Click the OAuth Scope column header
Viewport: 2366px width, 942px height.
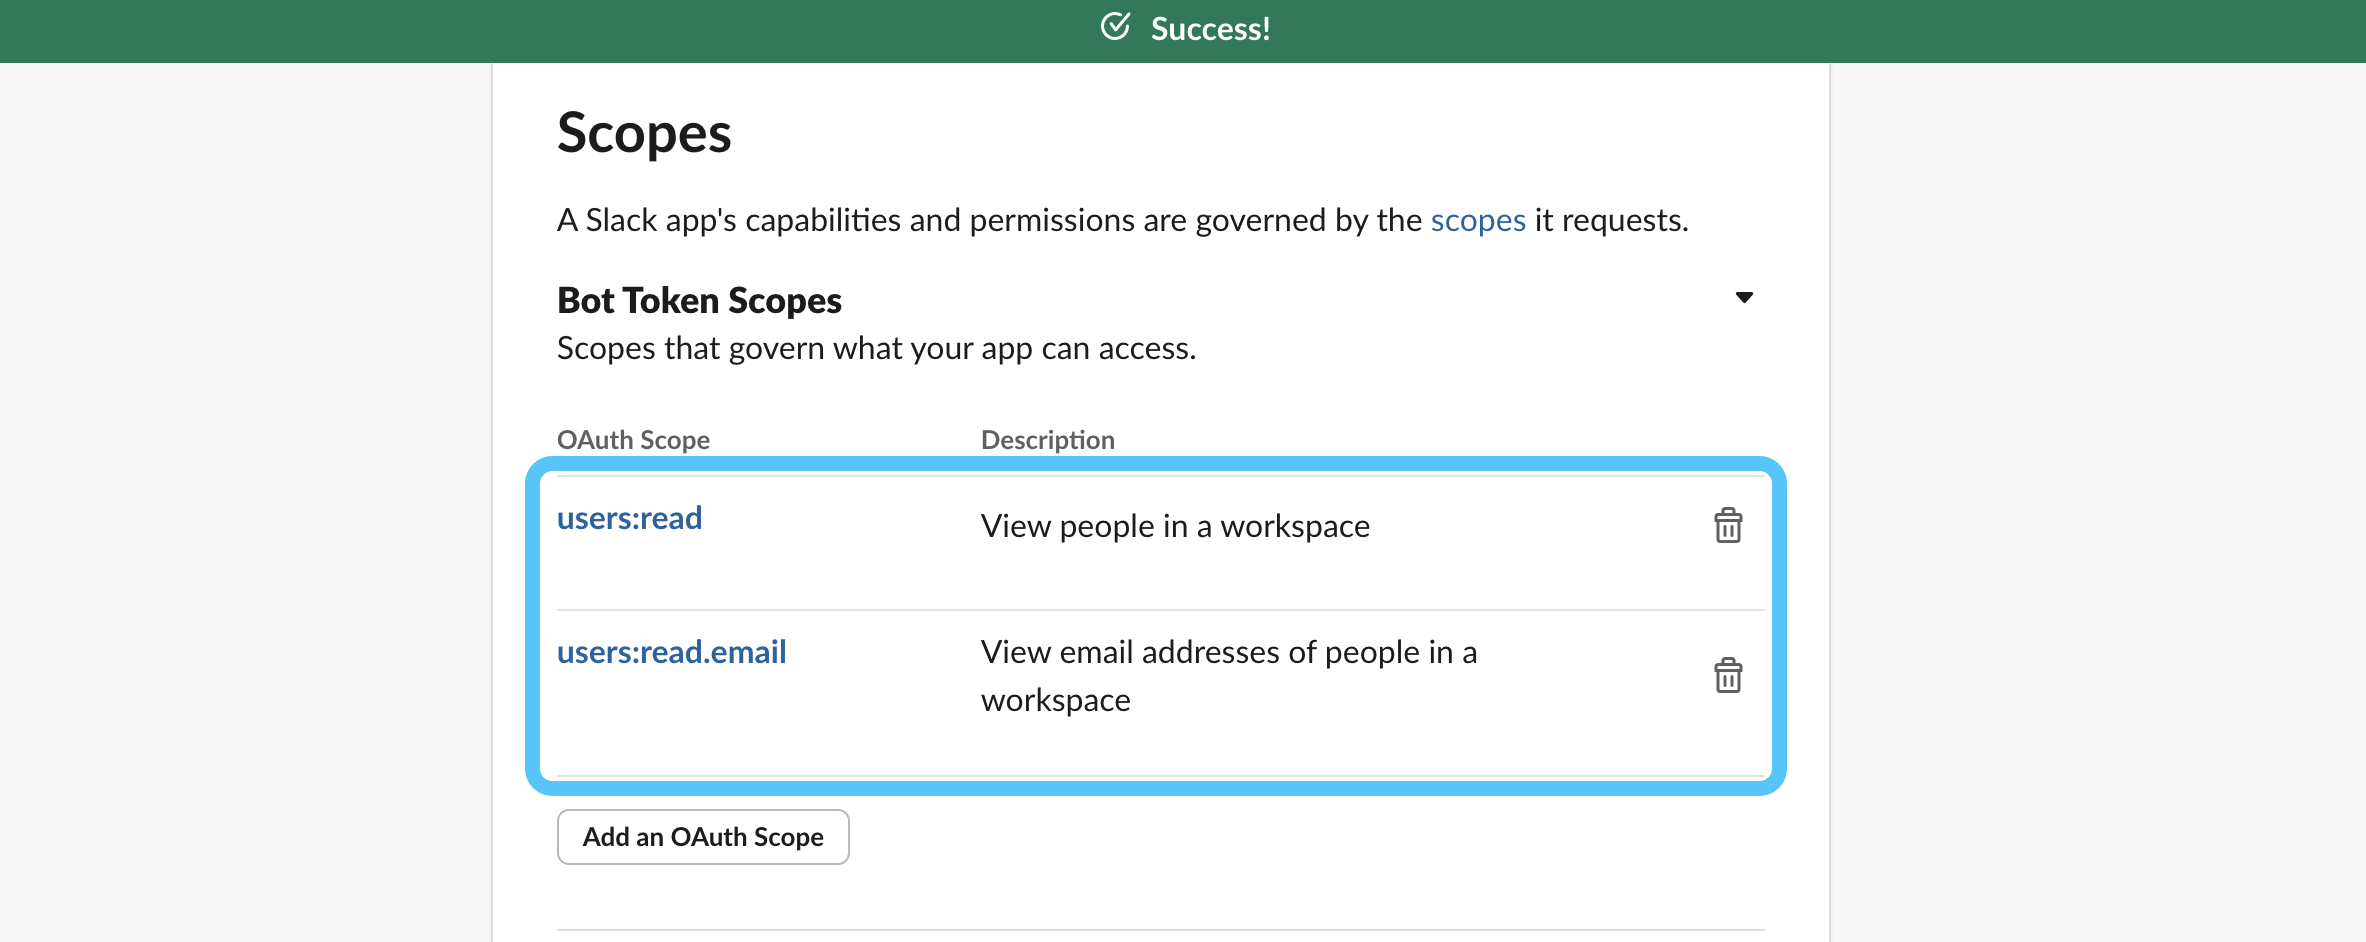(x=633, y=440)
